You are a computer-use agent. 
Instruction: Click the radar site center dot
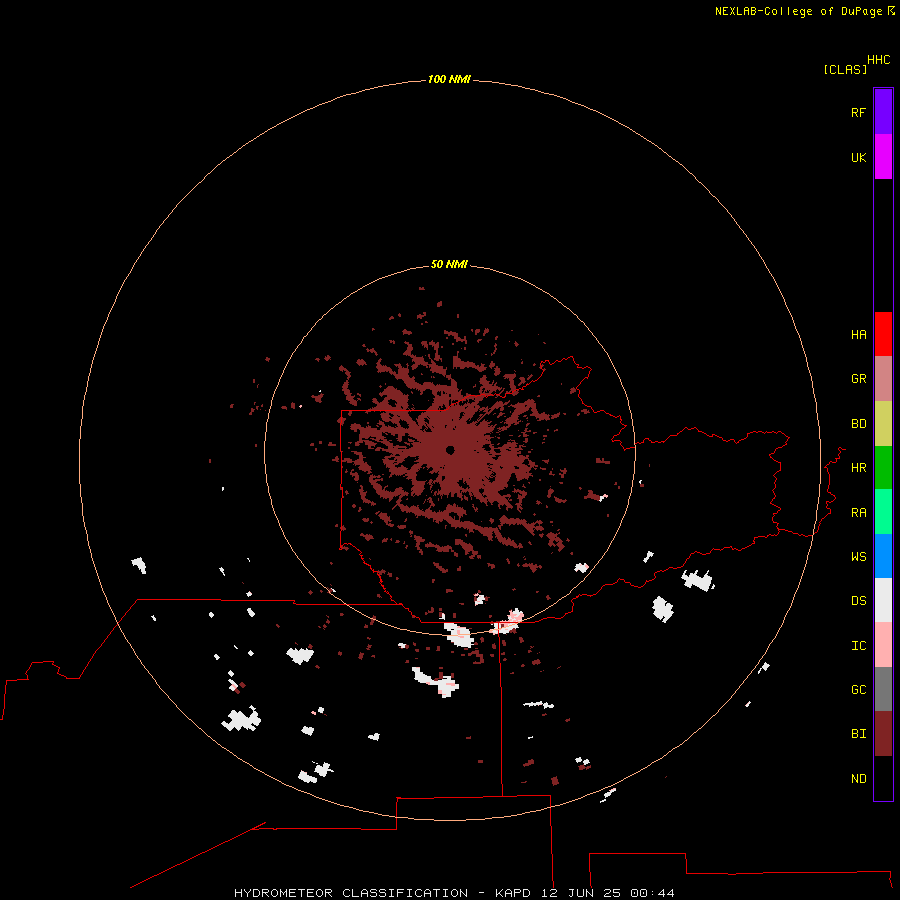(450, 450)
